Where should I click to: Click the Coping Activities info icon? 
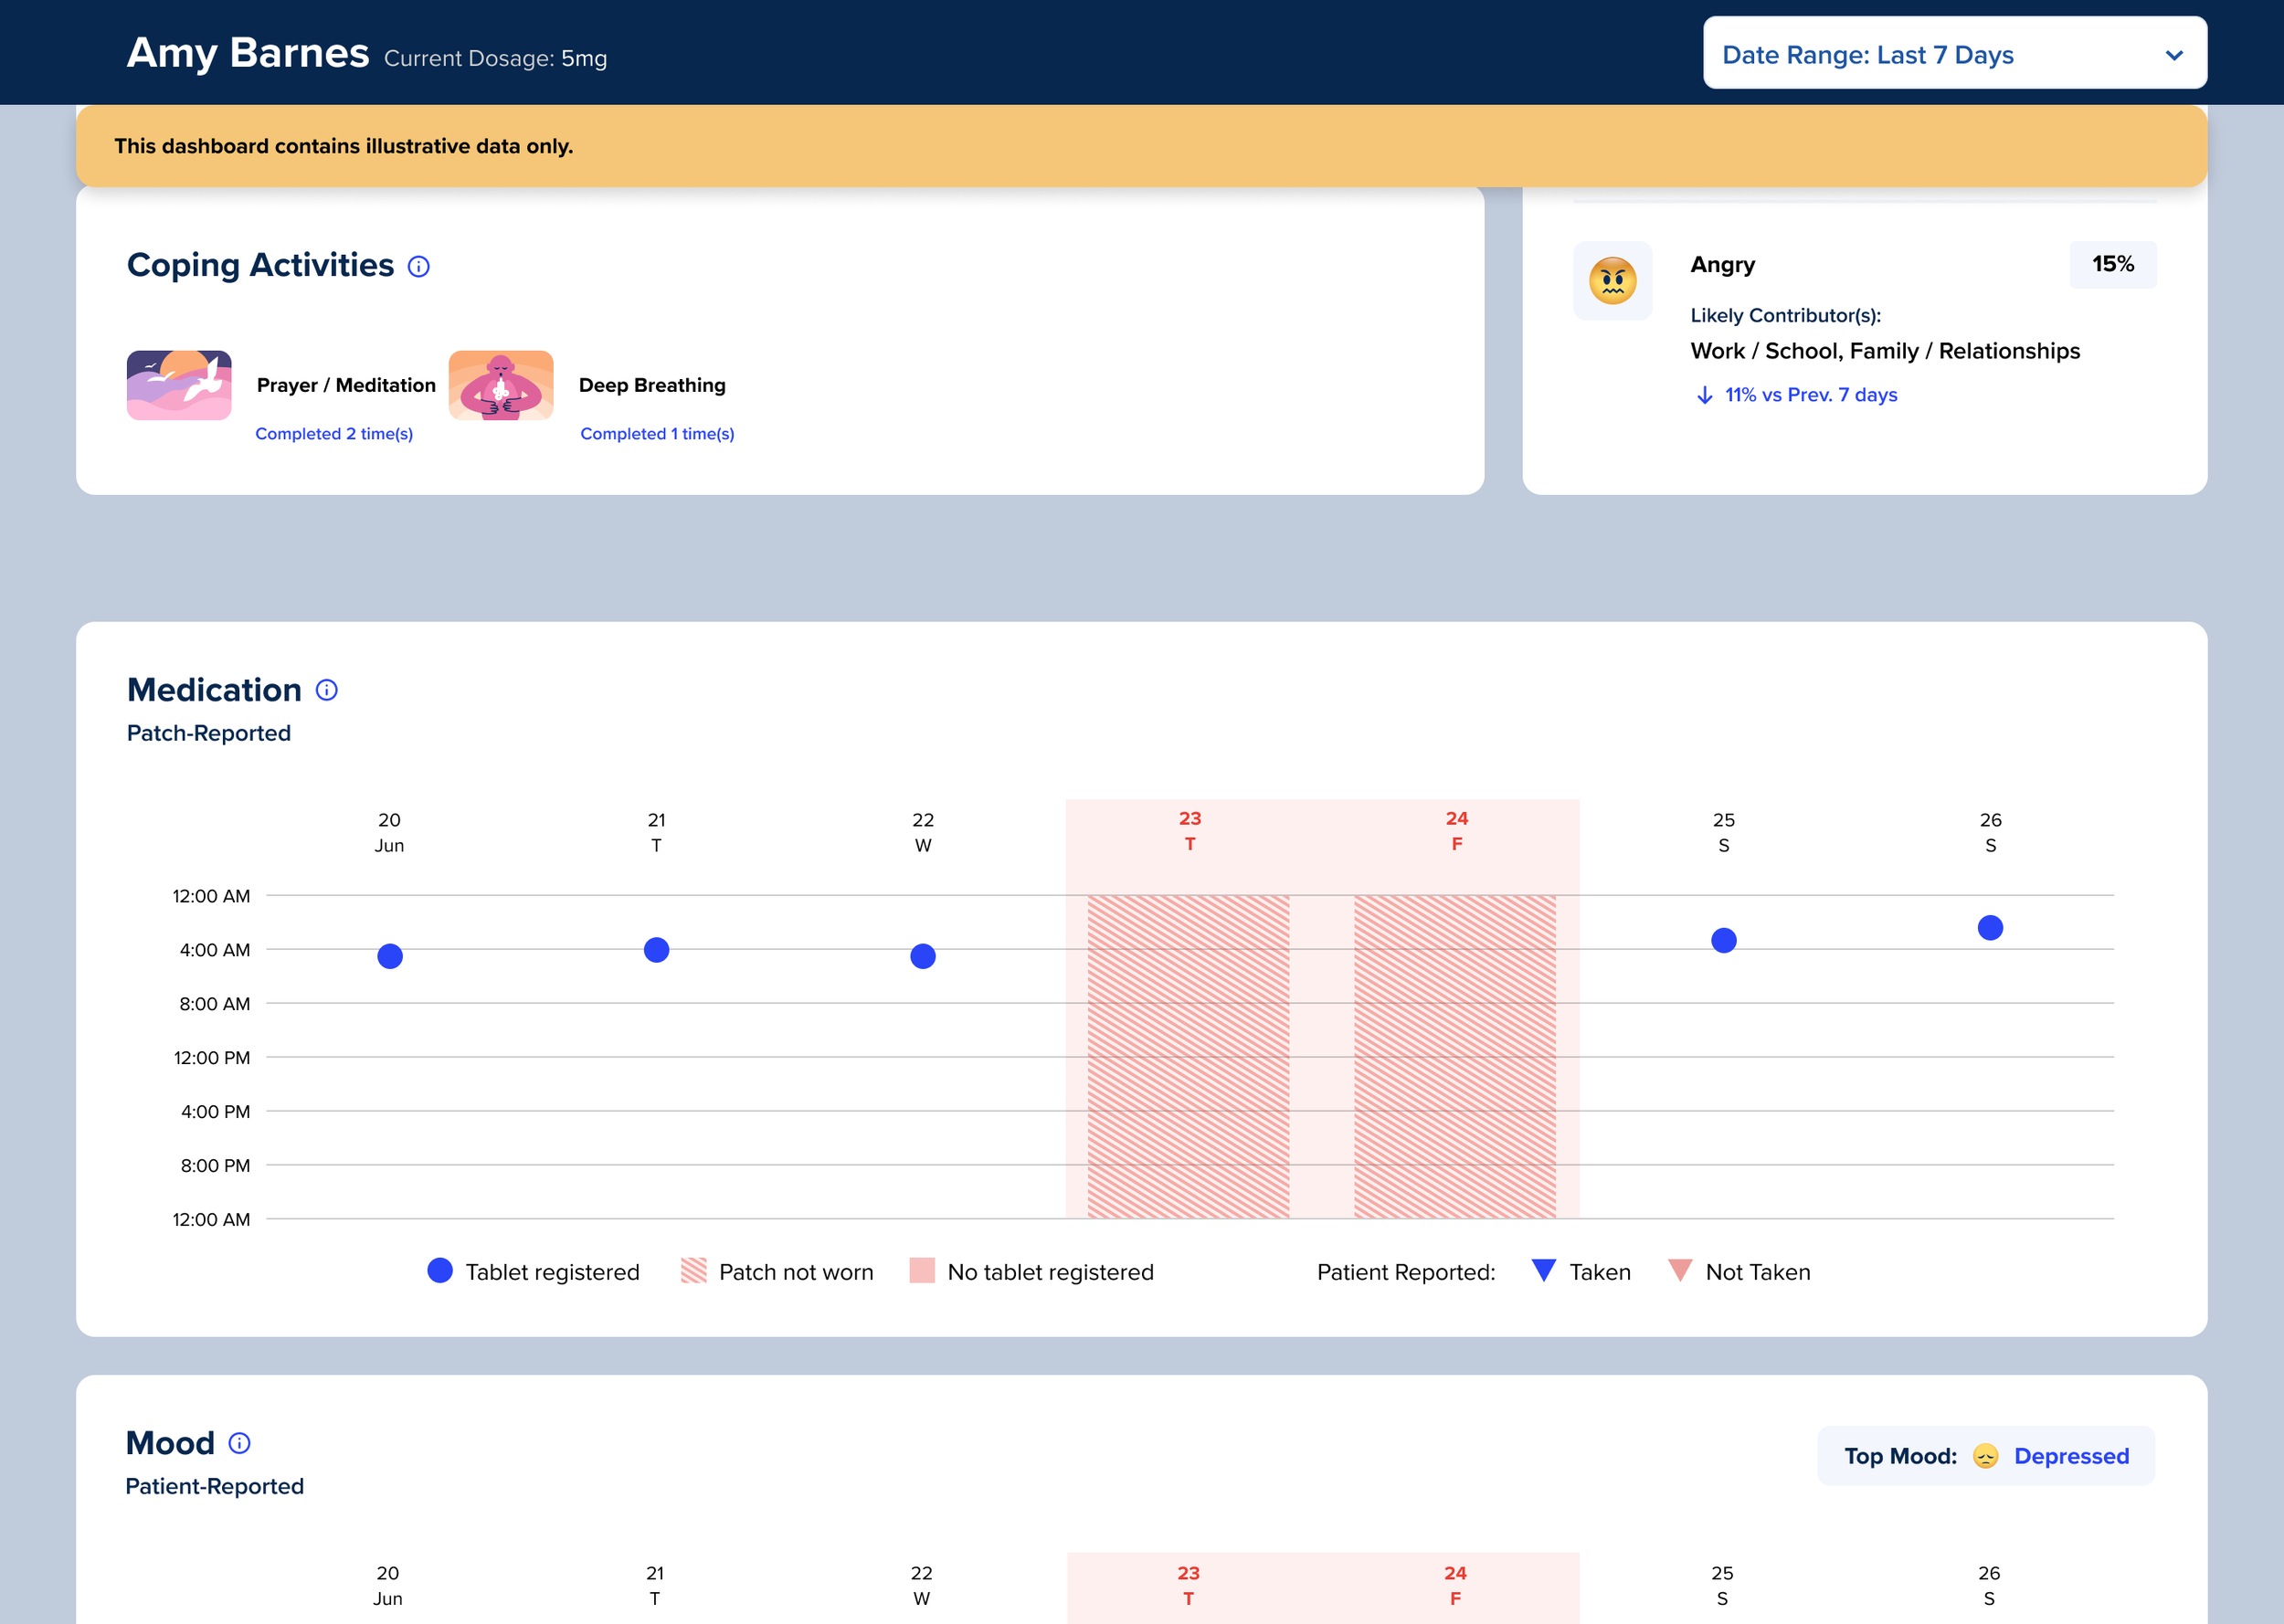419,266
